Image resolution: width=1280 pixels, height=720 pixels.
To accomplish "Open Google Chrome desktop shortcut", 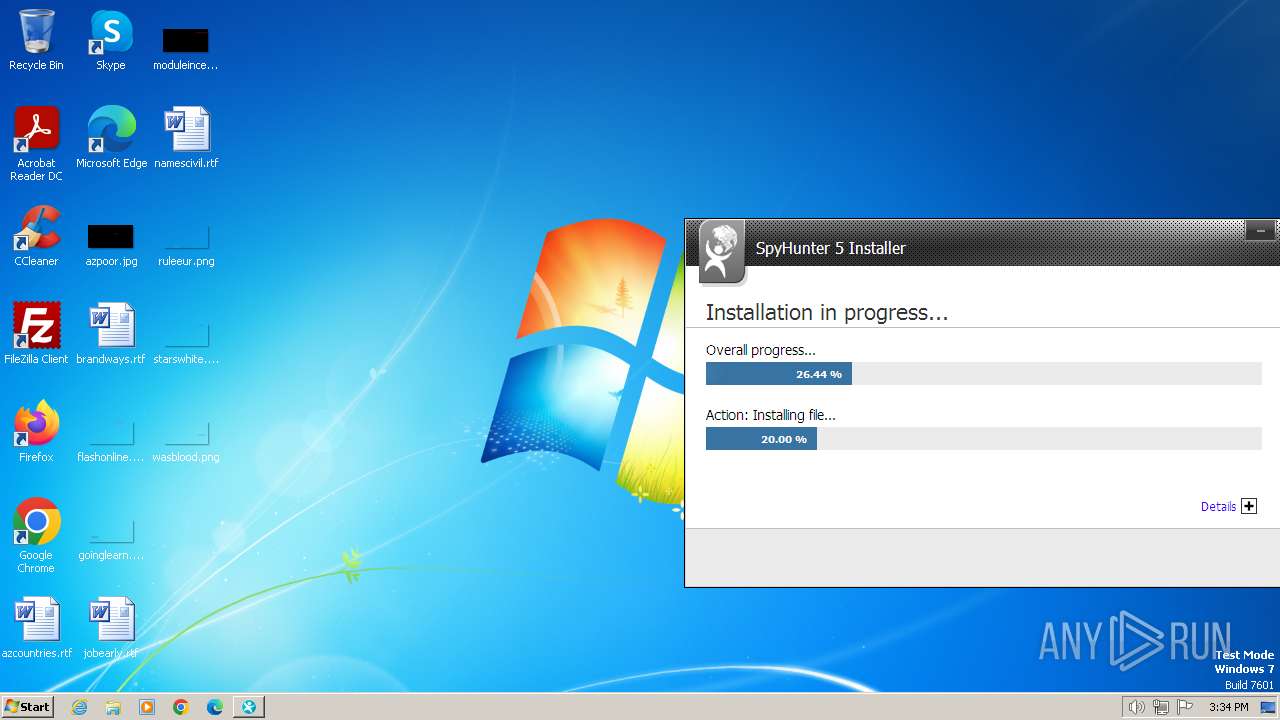I will tap(36, 535).
